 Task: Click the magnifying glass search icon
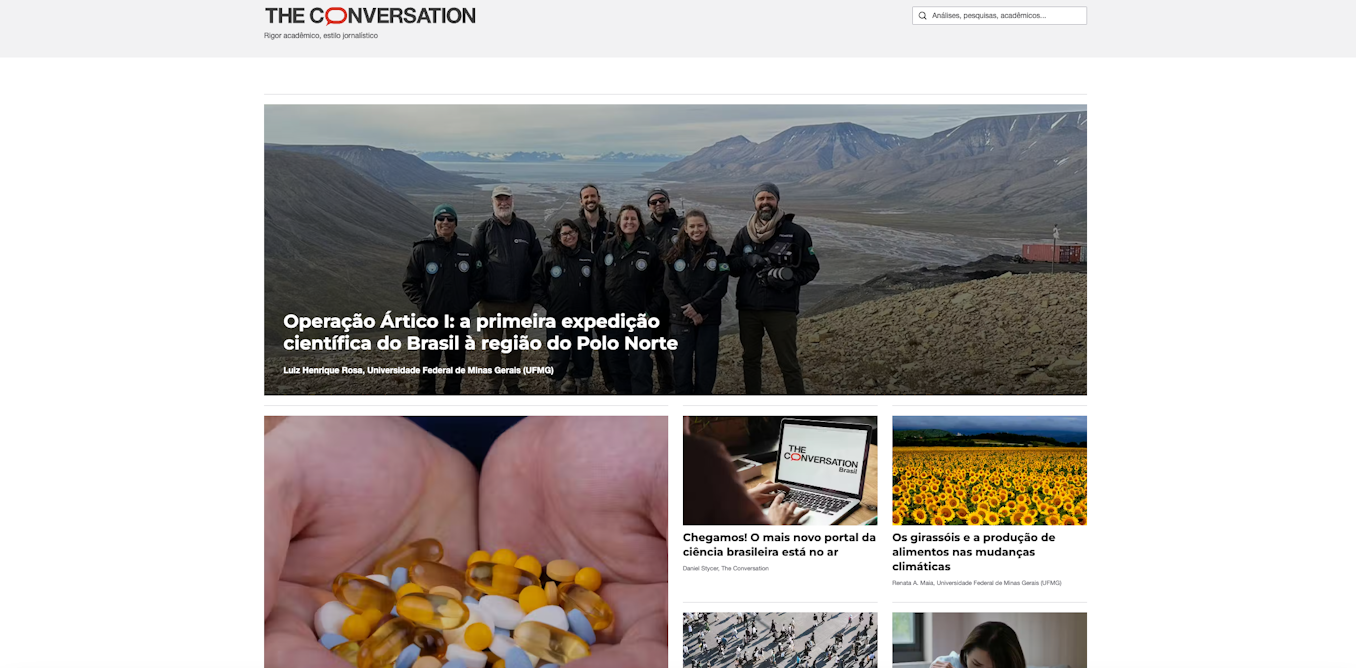pyautogui.click(x=922, y=16)
